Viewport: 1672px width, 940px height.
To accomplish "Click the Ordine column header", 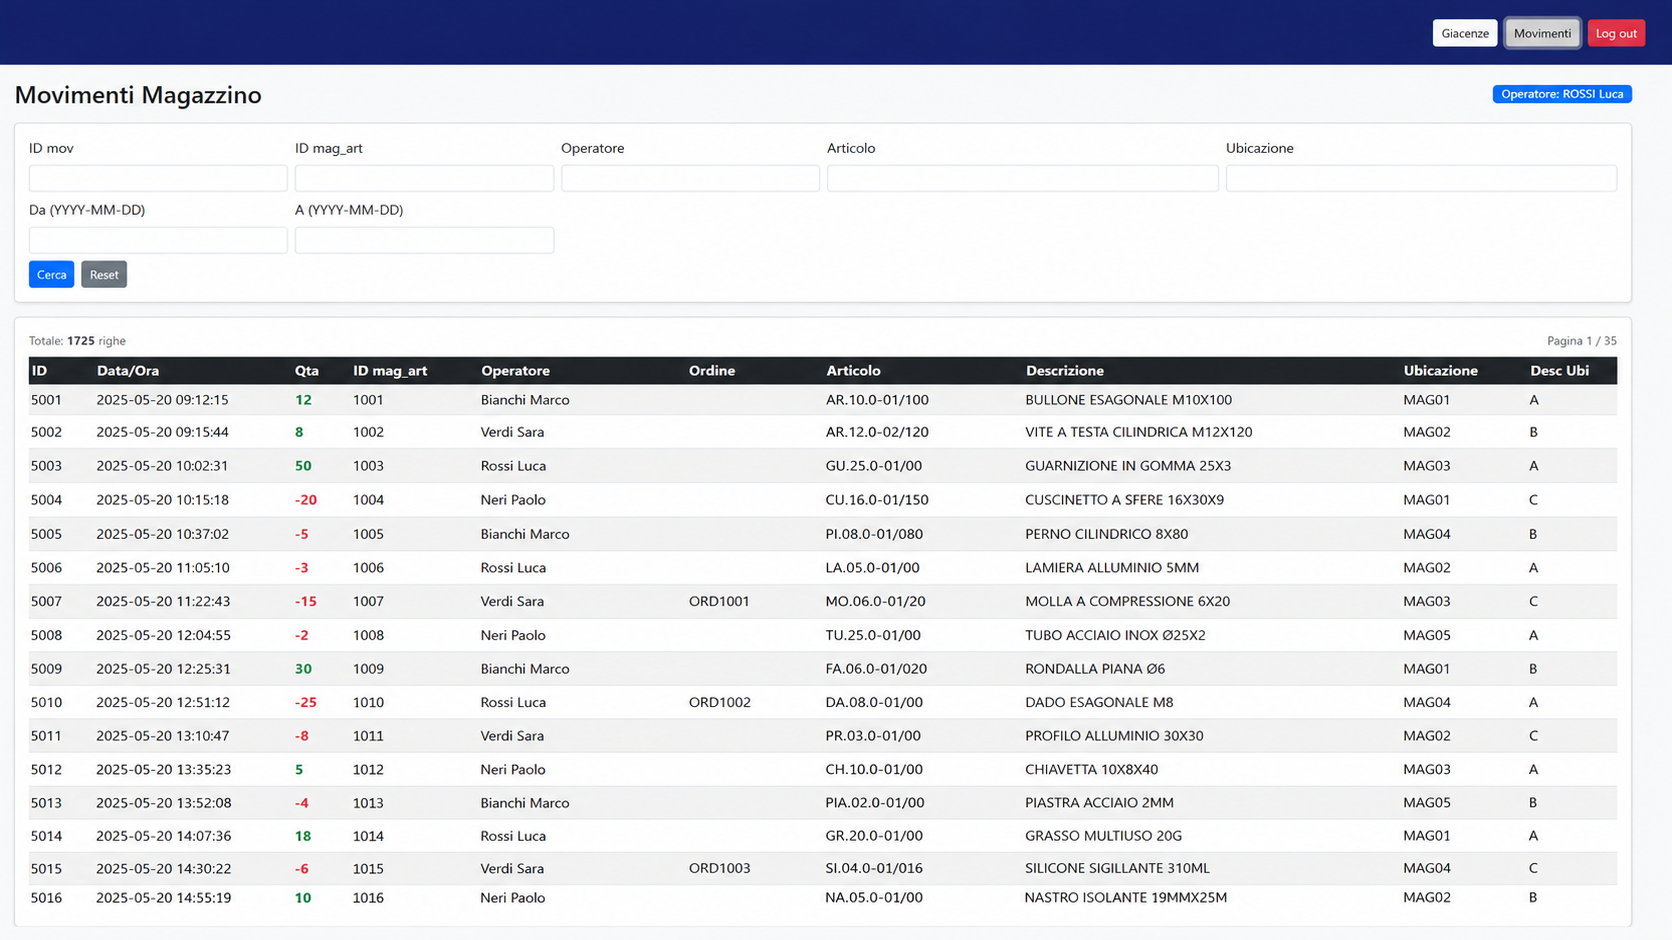I will click(x=711, y=370).
